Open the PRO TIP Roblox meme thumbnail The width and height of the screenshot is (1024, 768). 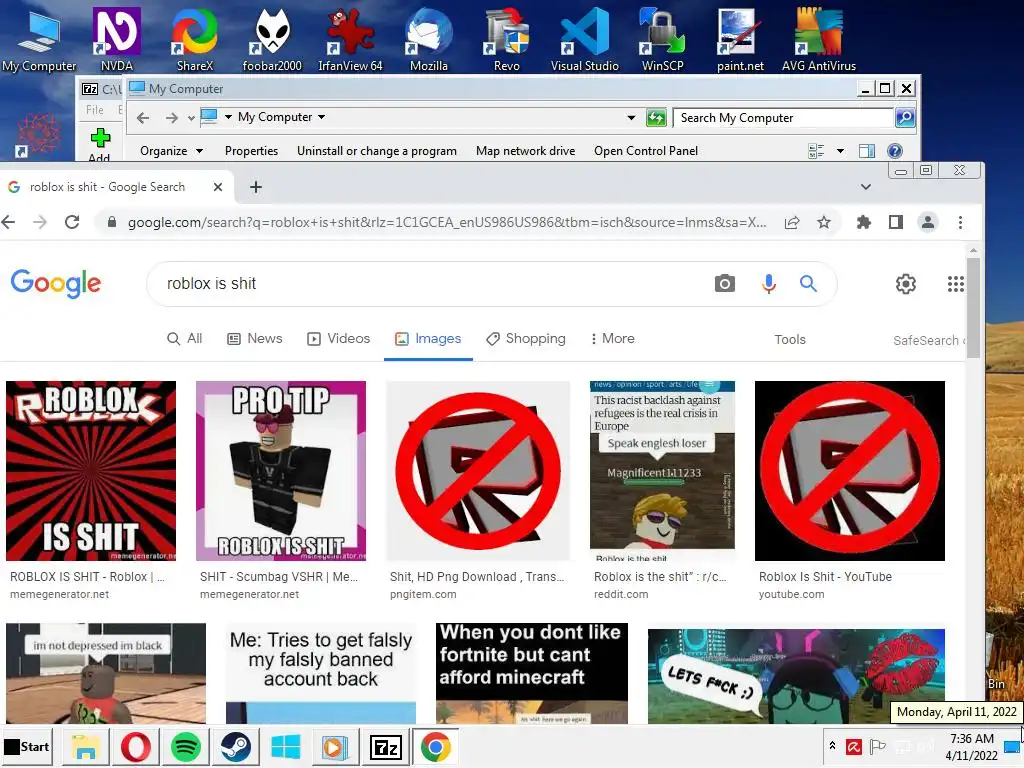[281, 470]
